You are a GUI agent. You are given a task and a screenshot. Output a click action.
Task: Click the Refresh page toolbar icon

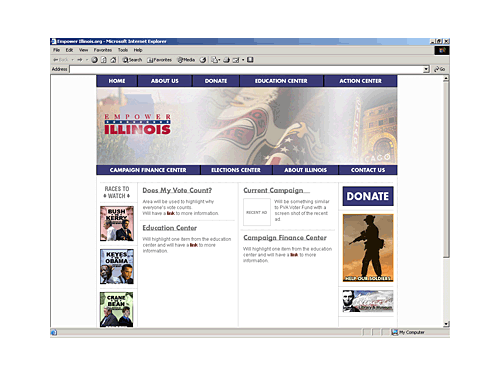pyautogui.click(x=104, y=60)
